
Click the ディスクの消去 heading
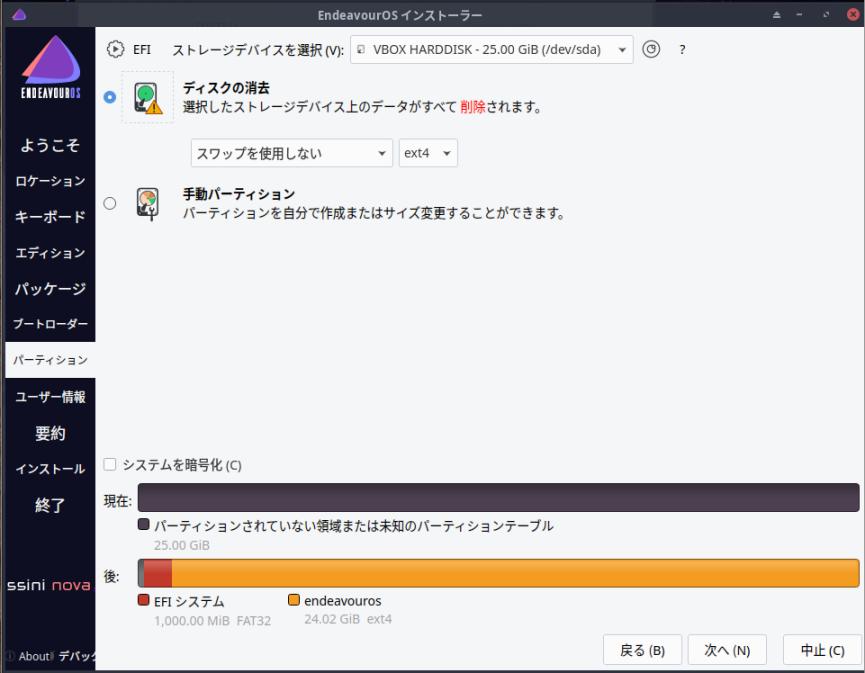pos(226,88)
